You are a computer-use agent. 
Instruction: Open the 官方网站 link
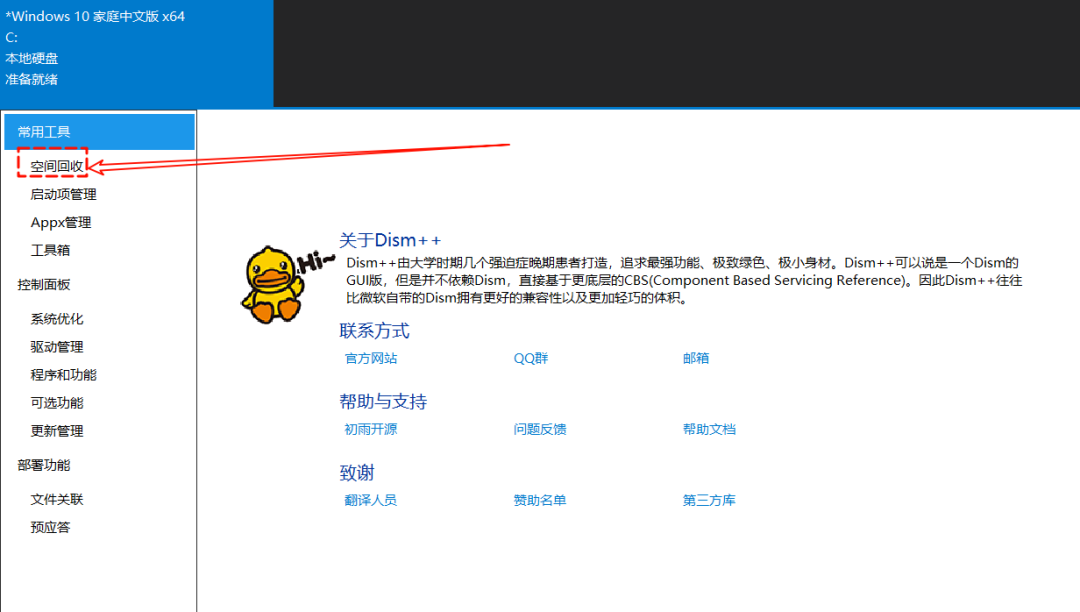coord(371,358)
